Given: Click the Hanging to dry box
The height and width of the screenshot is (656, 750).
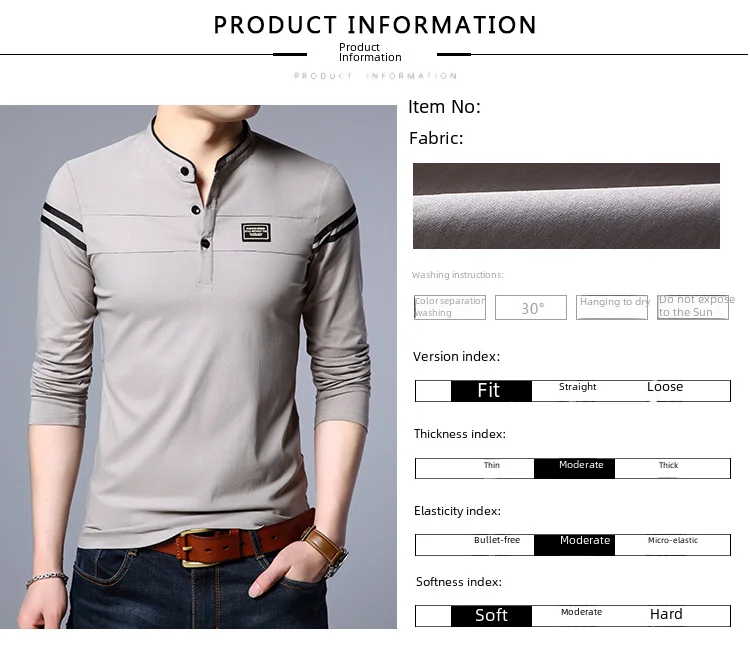Looking at the screenshot, I should 612,307.
